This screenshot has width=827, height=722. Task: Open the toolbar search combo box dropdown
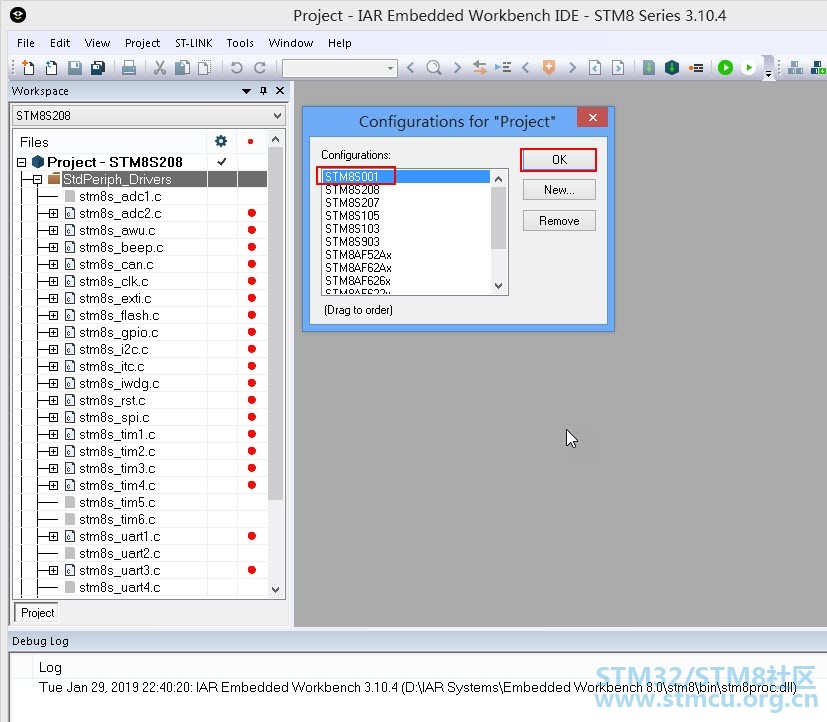pos(390,68)
